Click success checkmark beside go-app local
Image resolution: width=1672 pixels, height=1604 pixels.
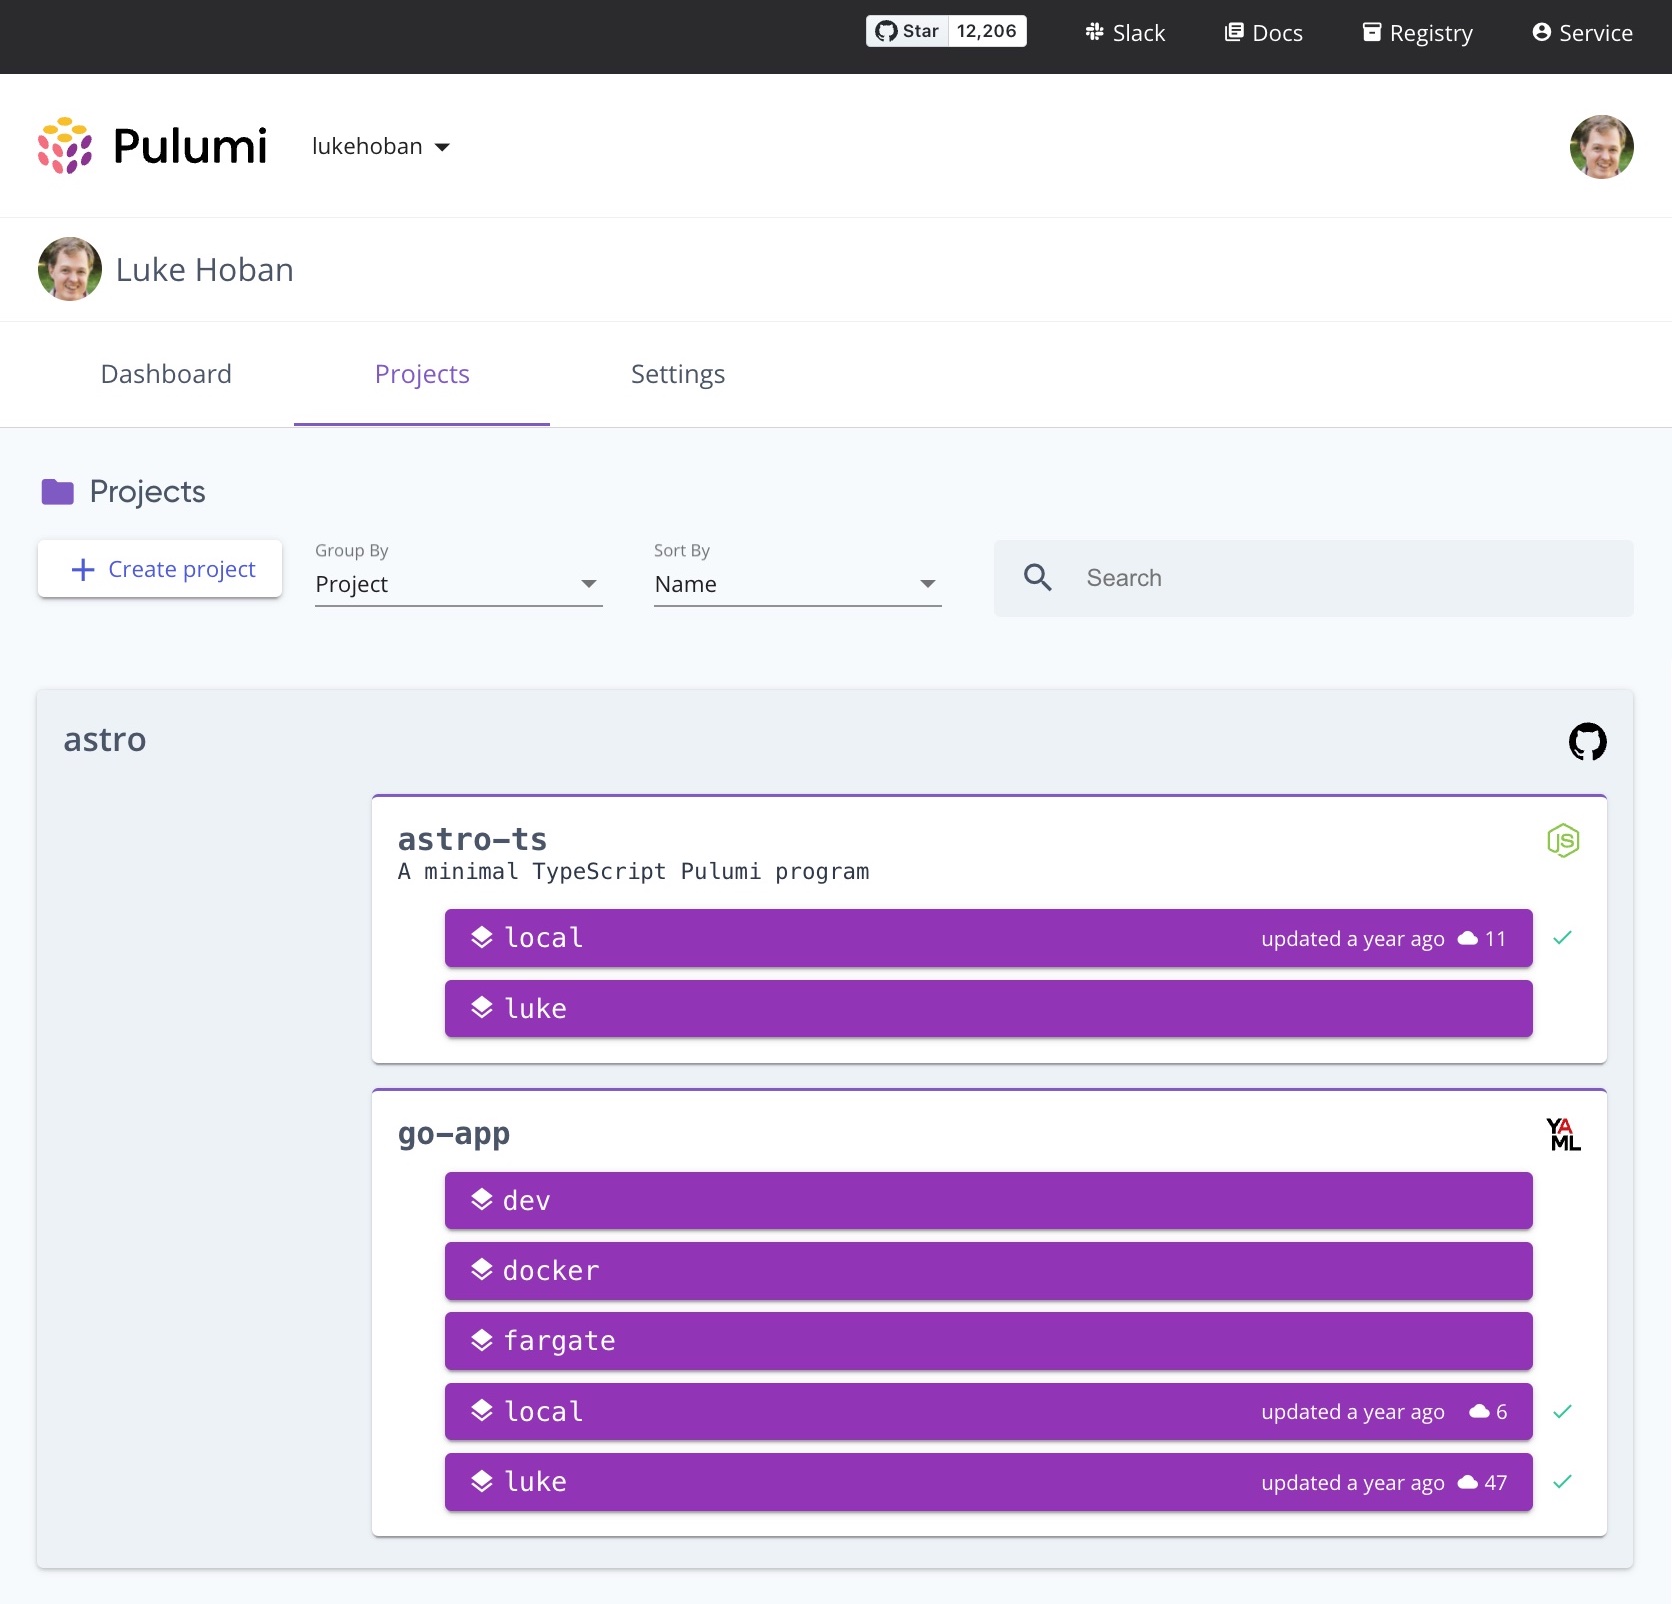pos(1562,1411)
